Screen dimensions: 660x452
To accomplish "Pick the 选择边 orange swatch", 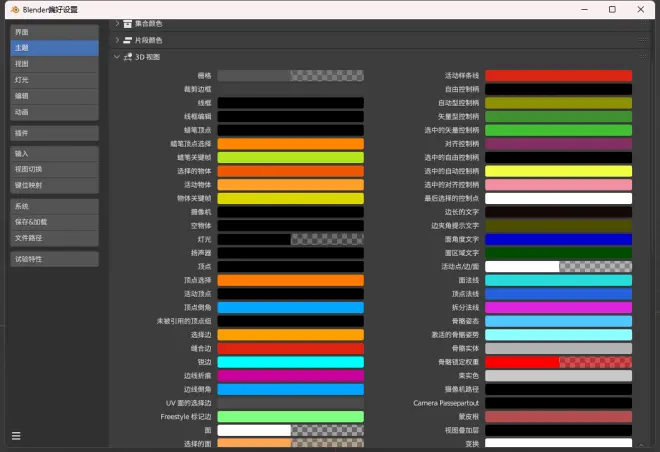I will click(x=290, y=335).
